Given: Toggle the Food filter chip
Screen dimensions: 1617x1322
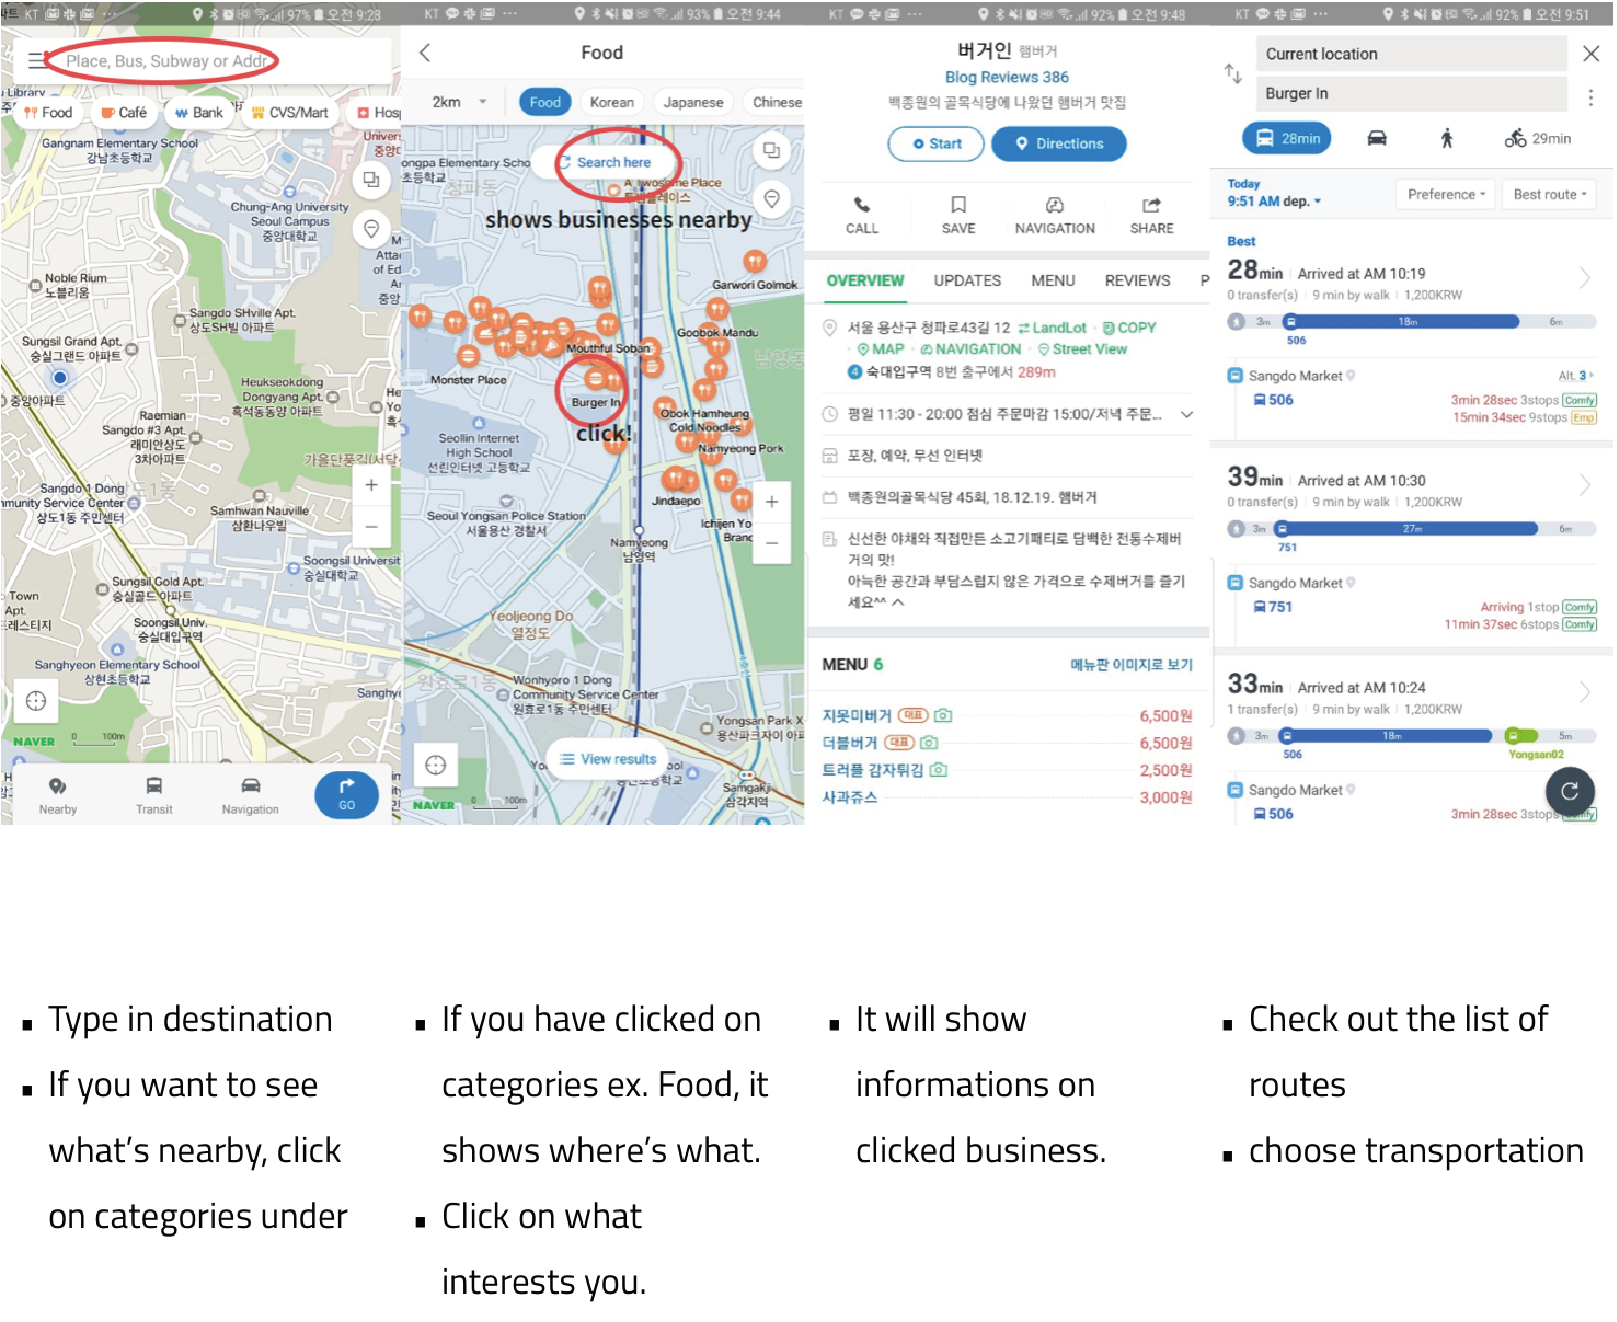Looking at the screenshot, I should click(x=545, y=102).
